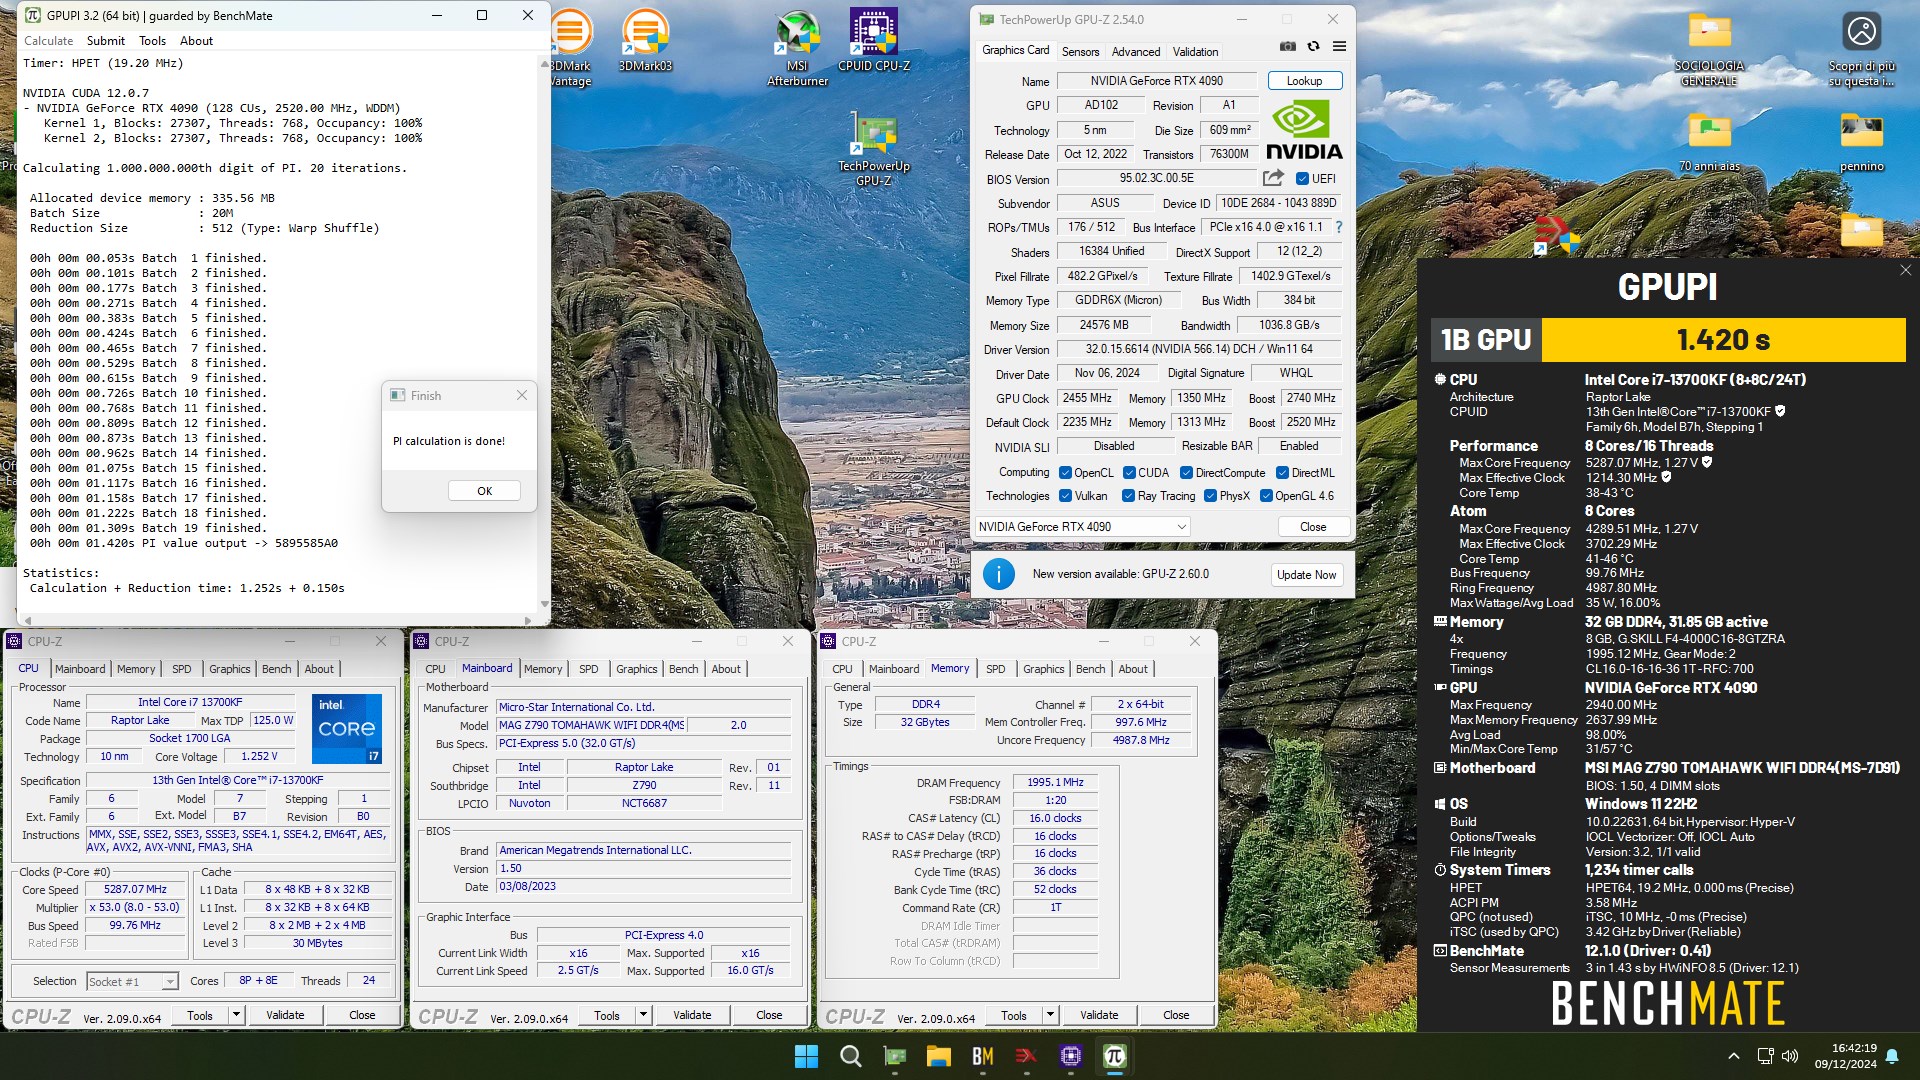Toggle the Vulkan checkbox
The width and height of the screenshot is (1920, 1080).
point(1065,496)
